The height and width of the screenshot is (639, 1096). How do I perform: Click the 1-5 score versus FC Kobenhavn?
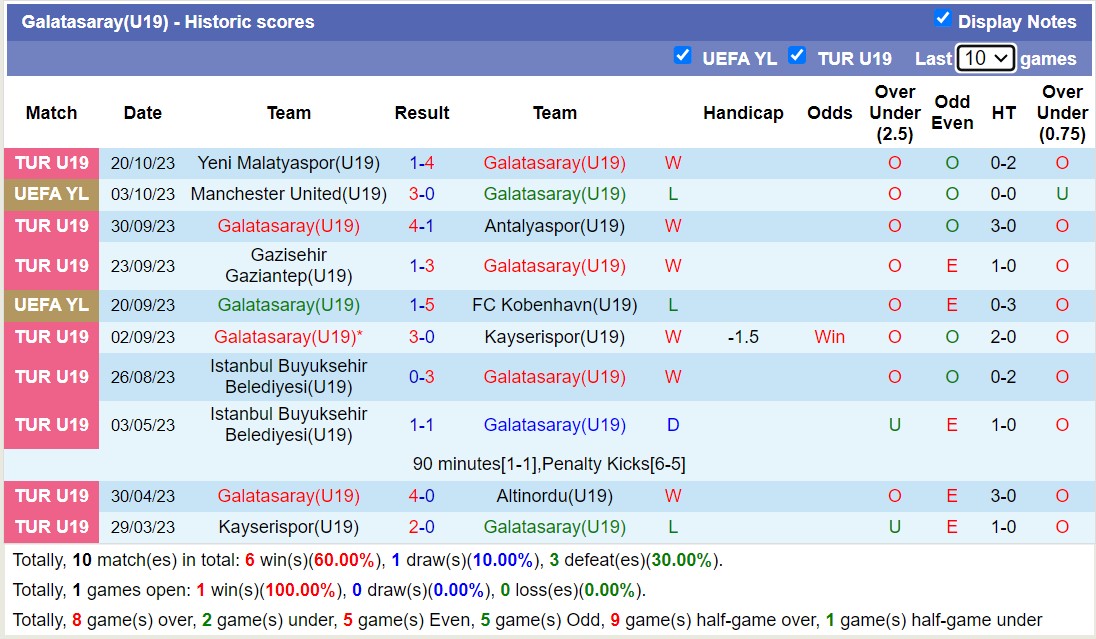(421, 305)
